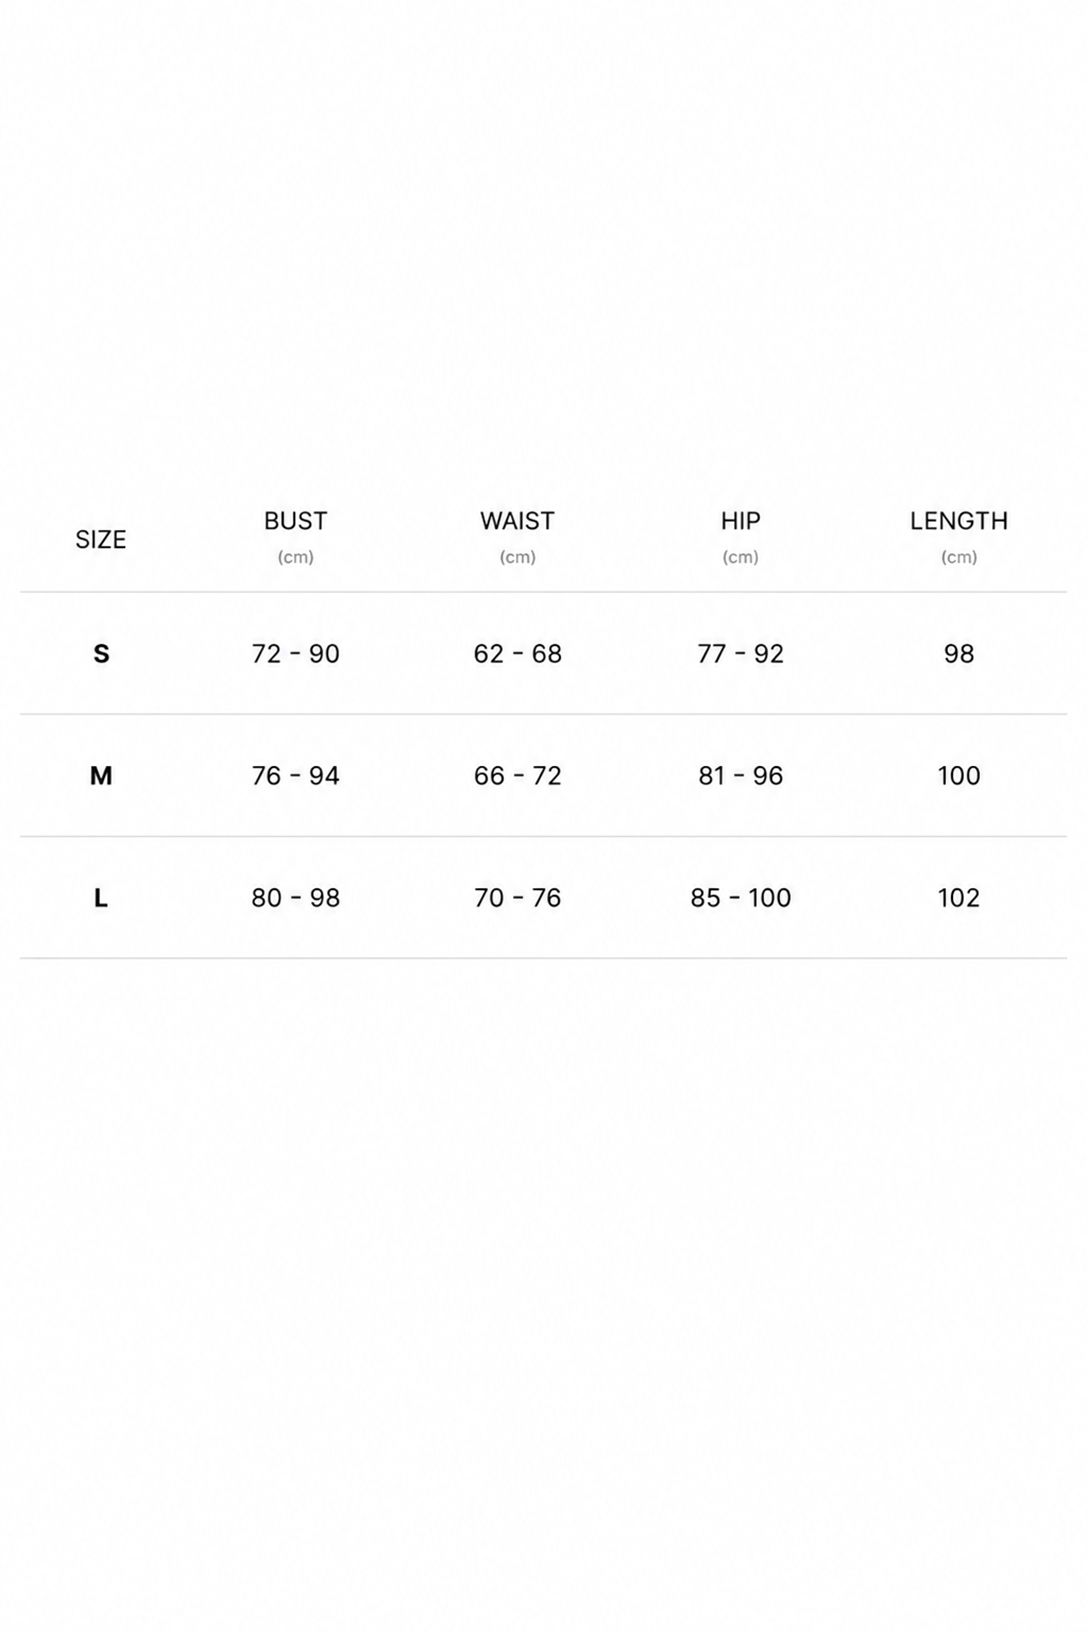The width and height of the screenshot is (1088, 1632).
Task: Click hip value 85 - 100
Action: [x=741, y=898]
